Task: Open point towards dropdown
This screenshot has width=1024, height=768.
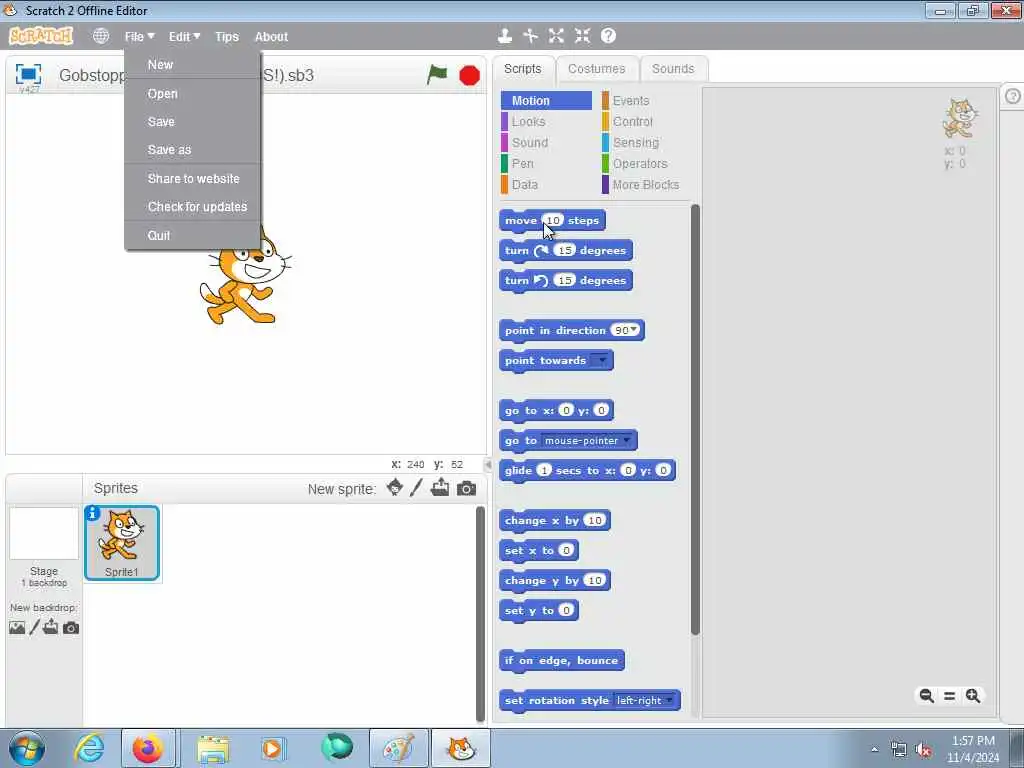Action: point(601,360)
